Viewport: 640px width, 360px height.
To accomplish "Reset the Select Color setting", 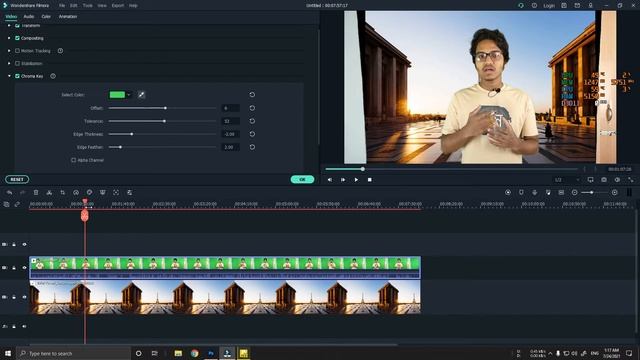I will click(x=252, y=95).
